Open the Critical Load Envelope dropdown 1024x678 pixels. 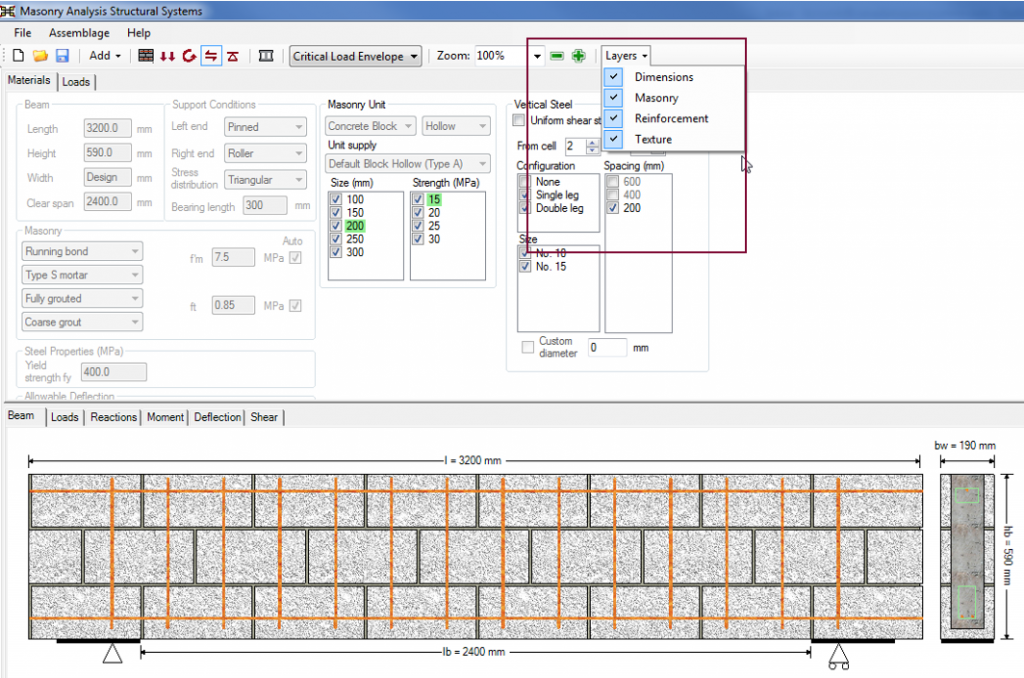click(x=417, y=56)
